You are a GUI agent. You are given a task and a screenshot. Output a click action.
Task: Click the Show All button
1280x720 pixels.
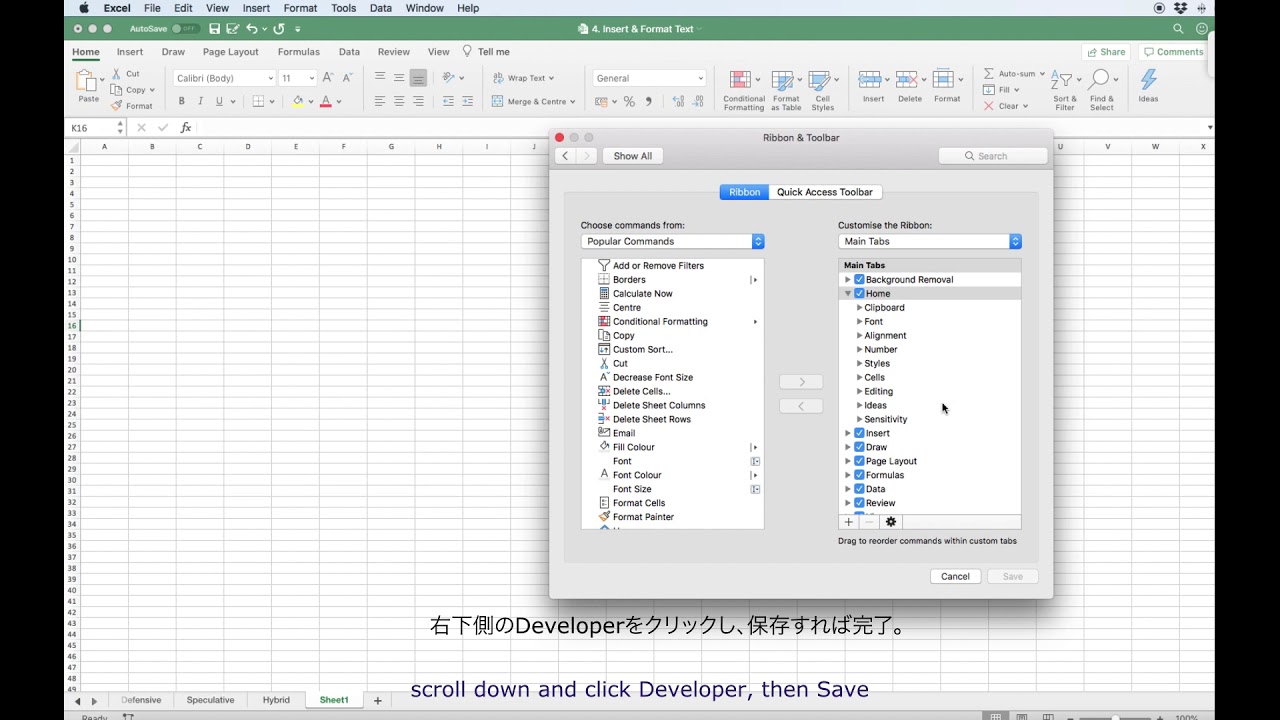(x=633, y=156)
